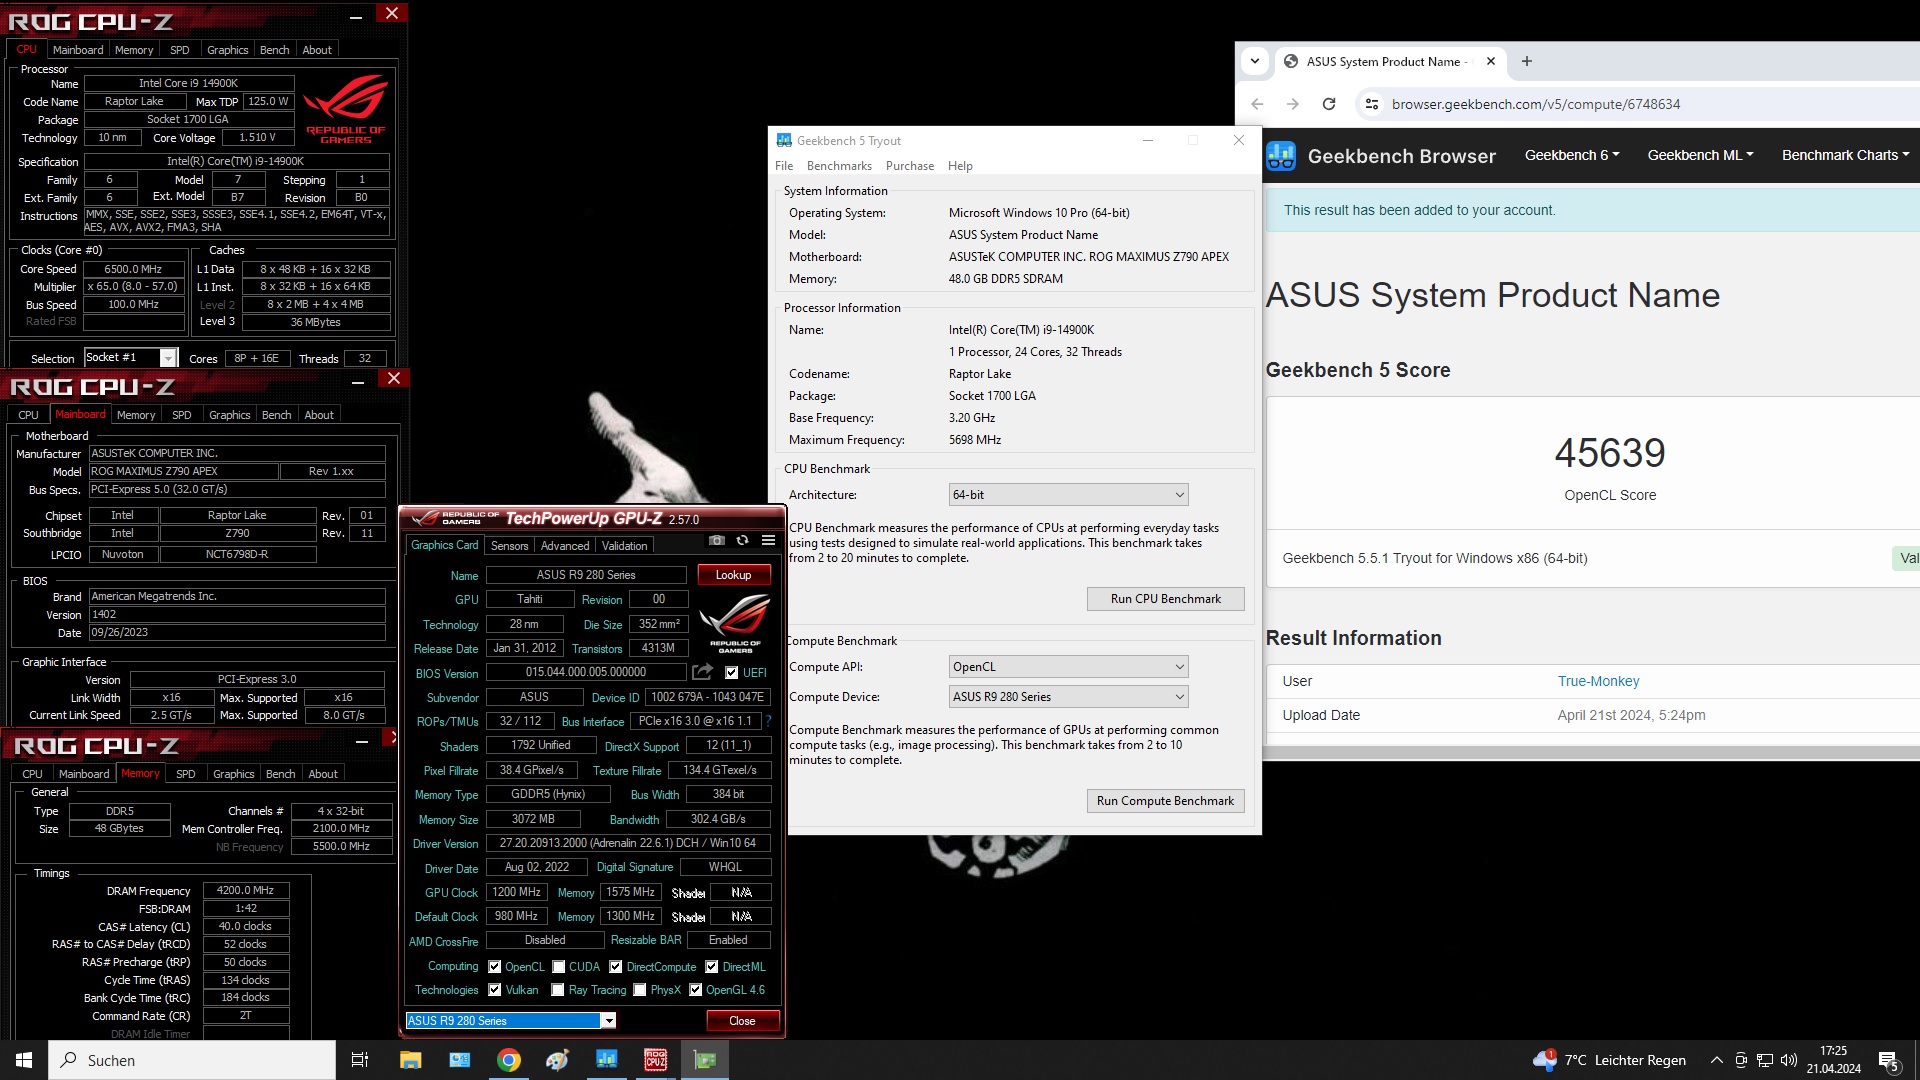Toggle the OpenCL computing checkbox
Viewport: 1920px width, 1080px height.
pos(495,967)
